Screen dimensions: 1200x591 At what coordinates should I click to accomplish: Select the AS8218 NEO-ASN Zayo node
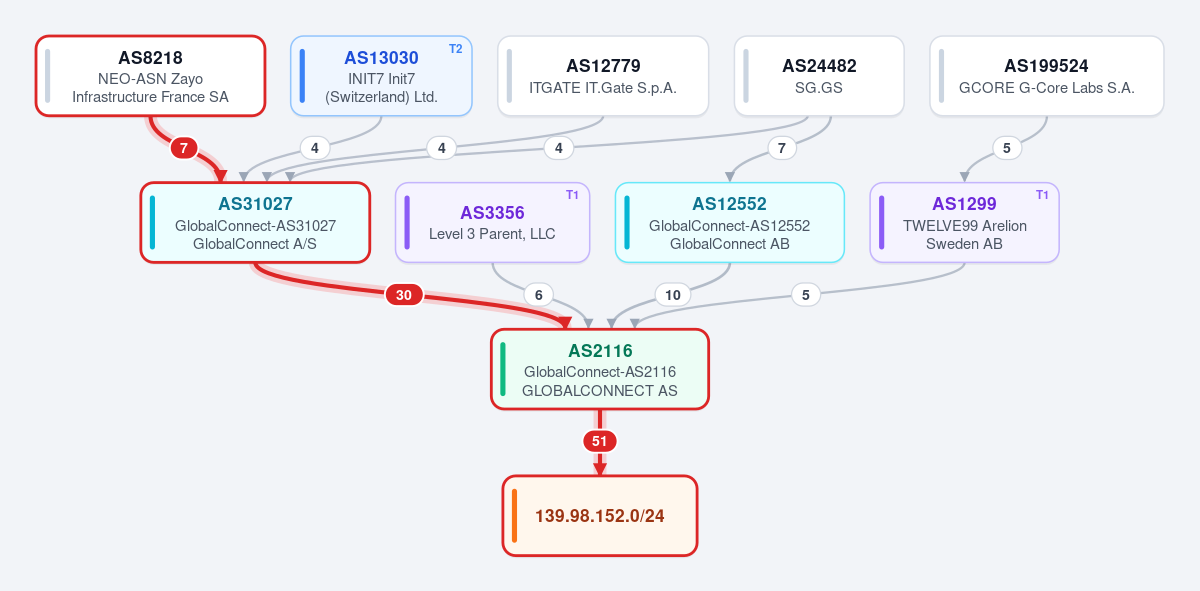pyautogui.click(x=150, y=76)
